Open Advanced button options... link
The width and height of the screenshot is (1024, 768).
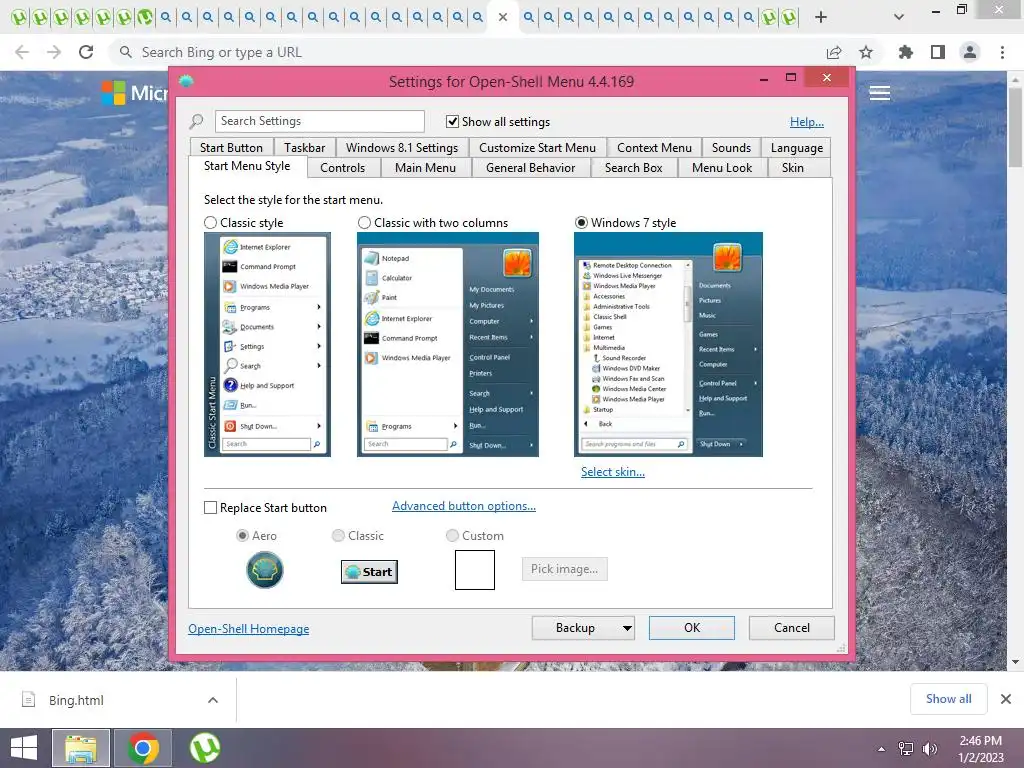[x=464, y=506]
